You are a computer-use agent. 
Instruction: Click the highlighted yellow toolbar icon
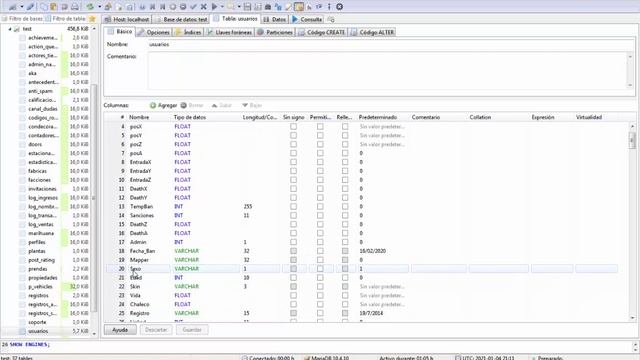pos(299,7)
